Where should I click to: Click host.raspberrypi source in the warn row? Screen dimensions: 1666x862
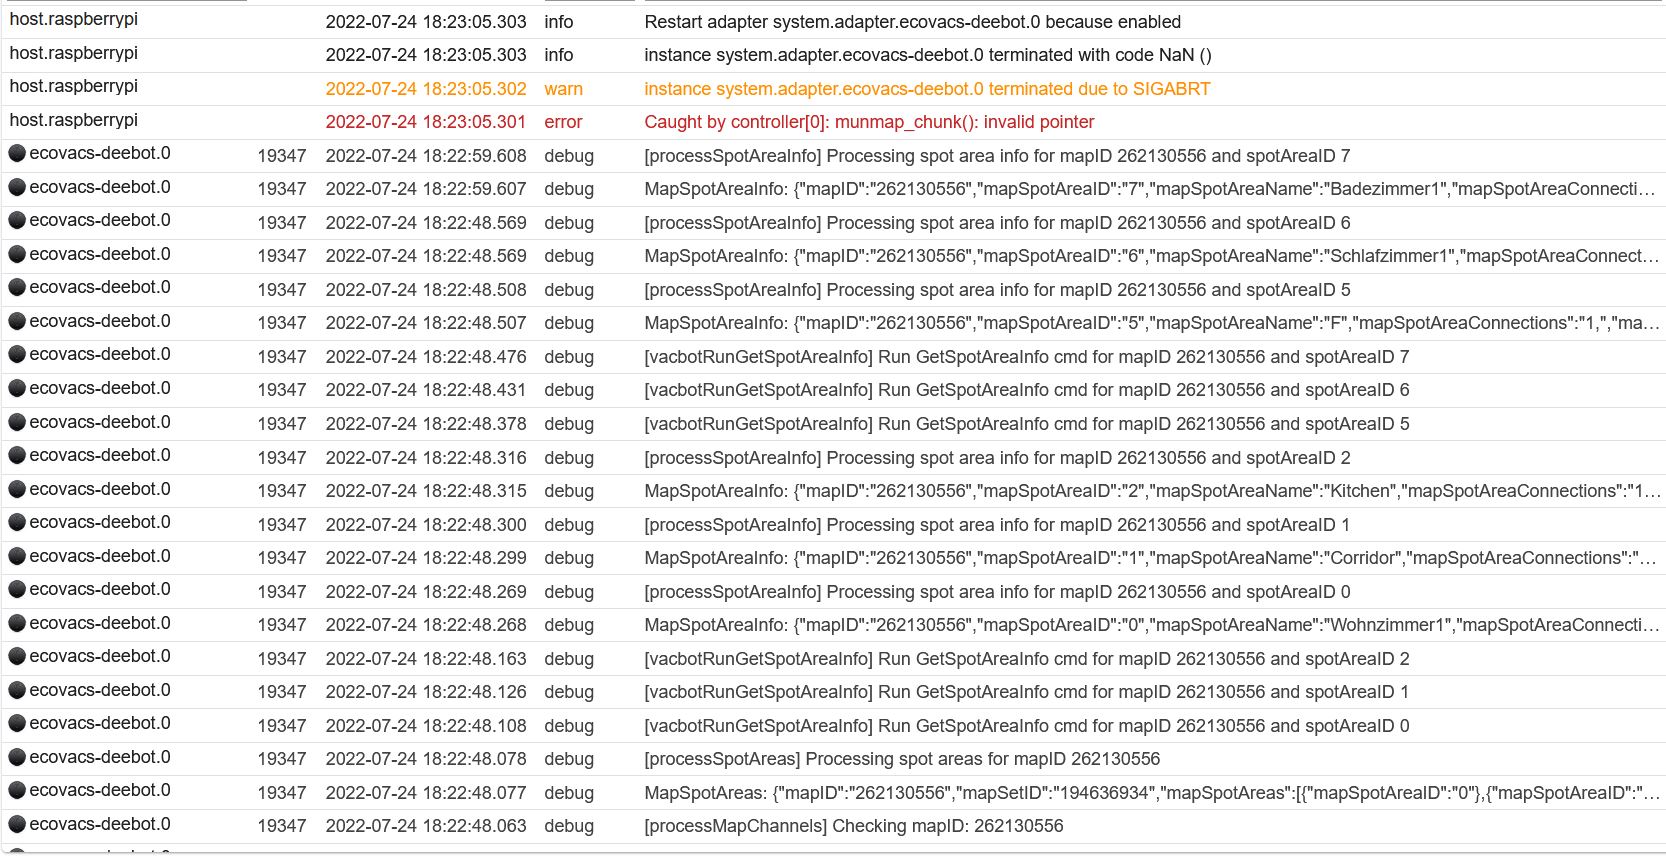74,86
